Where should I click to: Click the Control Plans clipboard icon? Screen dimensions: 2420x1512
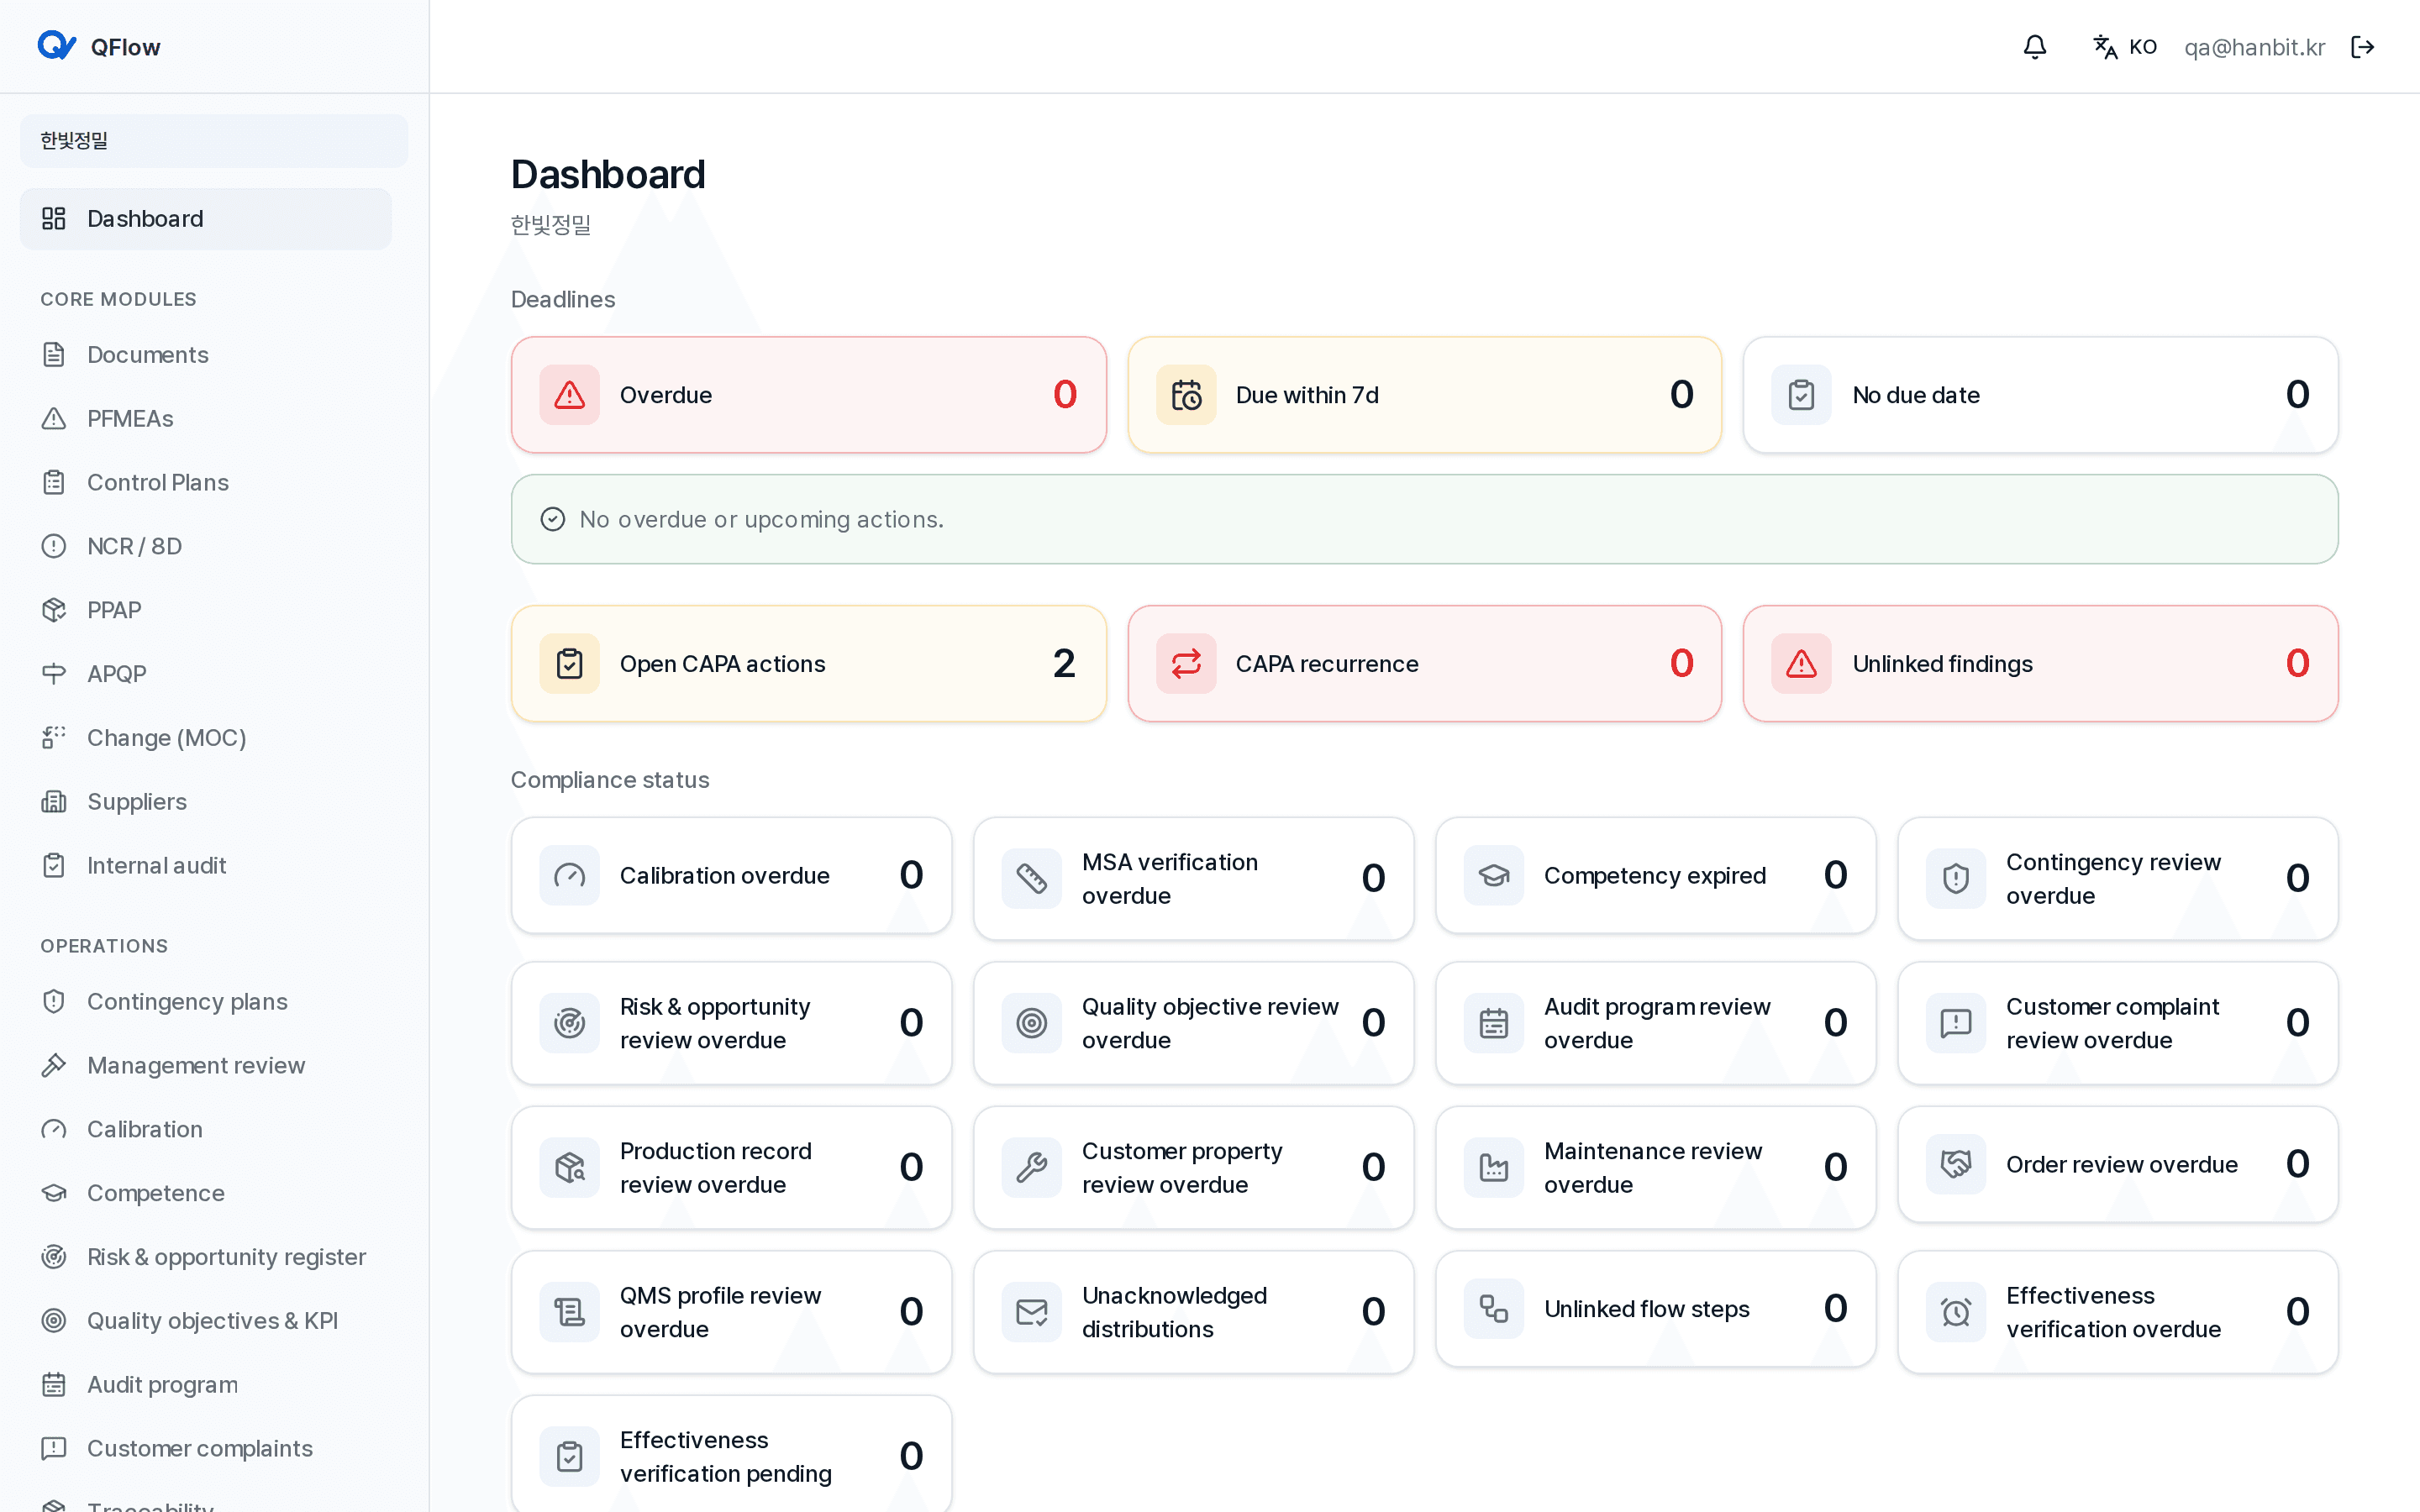click(x=54, y=483)
